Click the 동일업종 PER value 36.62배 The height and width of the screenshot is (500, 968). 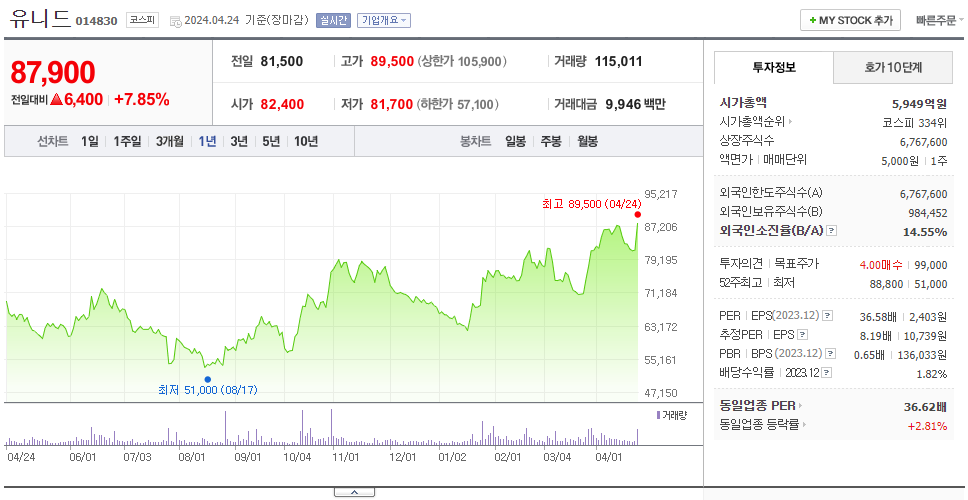tap(925, 406)
